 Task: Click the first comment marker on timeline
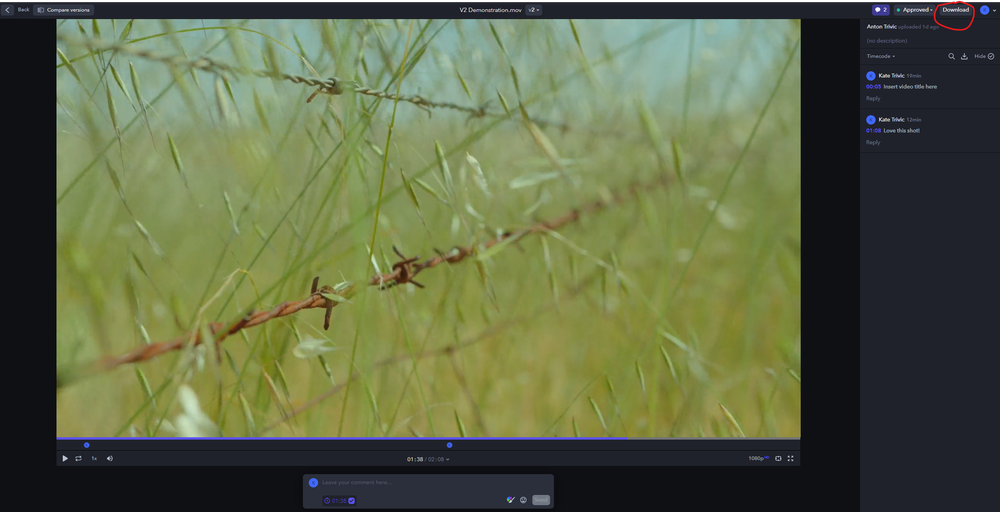(x=87, y=445)
